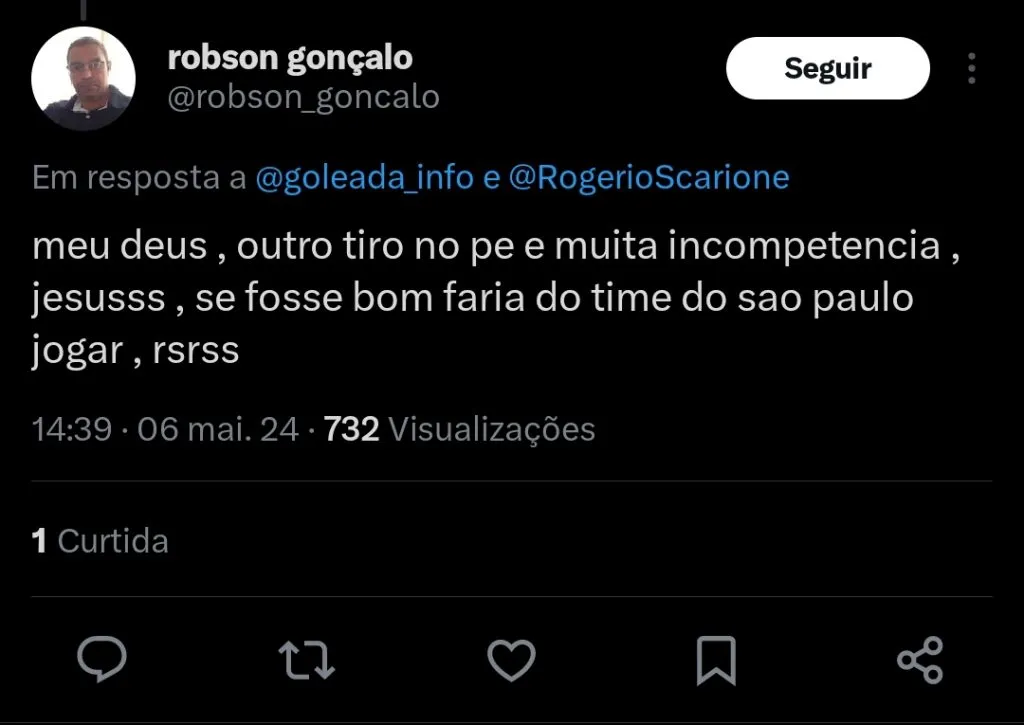The width and height of the screenshot is (1024, 725).
Task: Click the word 'incompetencia' in the tweet
Action: pyautogui.click(x=804, y=246)
